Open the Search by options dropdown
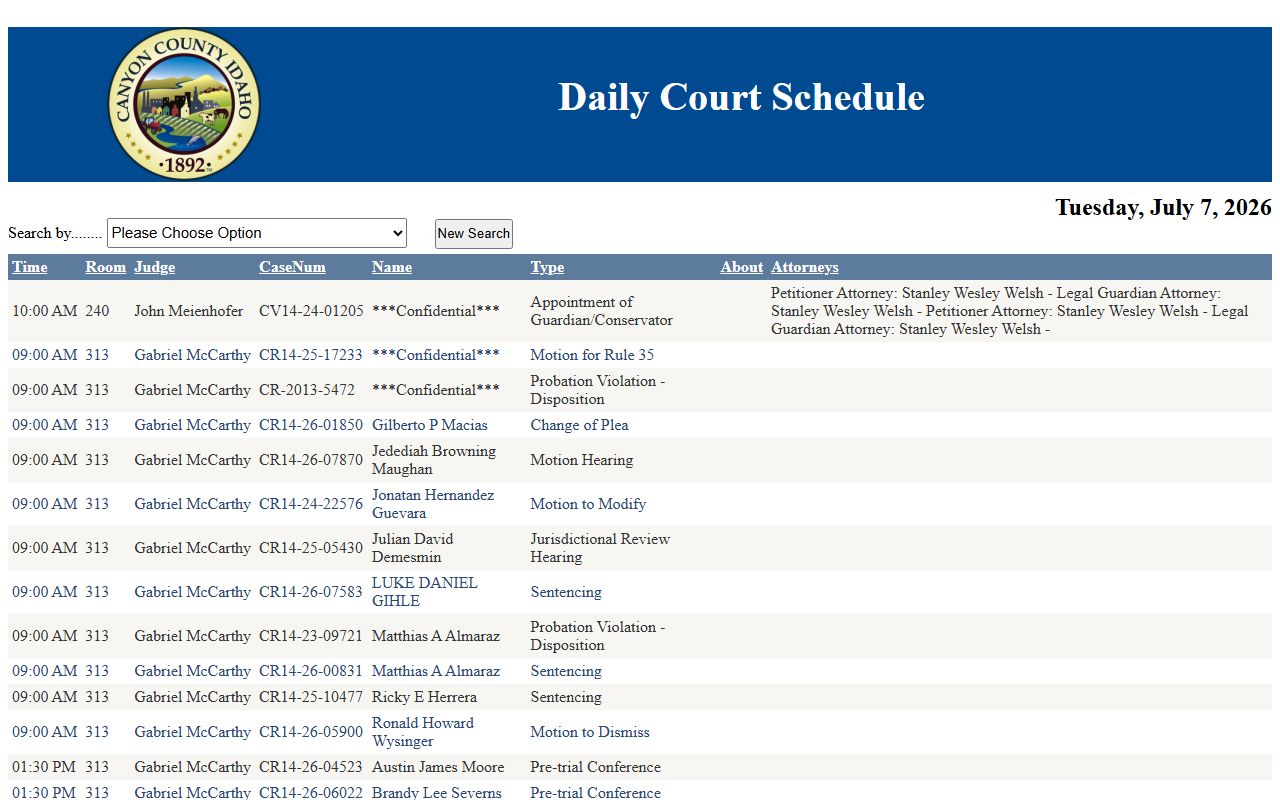 point(257,233)
